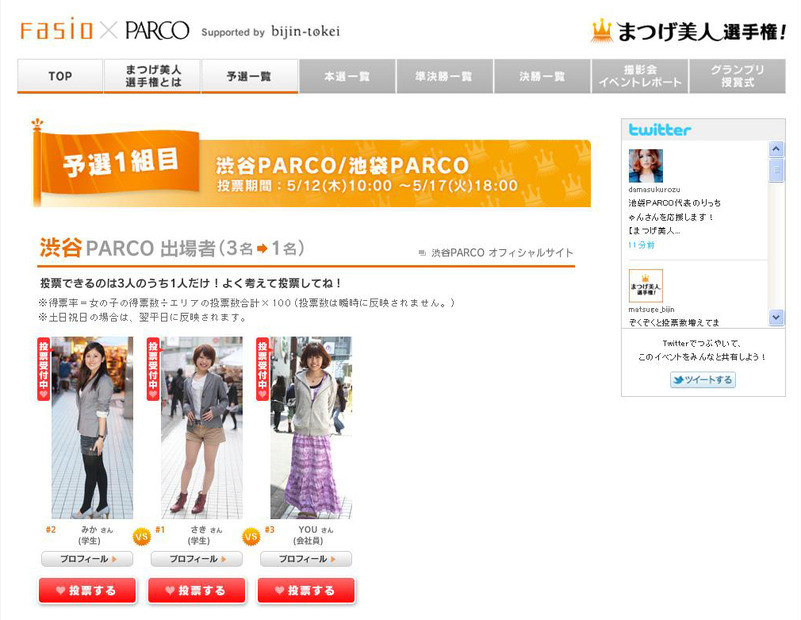Open the 決勝一覧 tab
Image resolution: width=801 pixels, height=620 pixels.
(x=542, y=76)
